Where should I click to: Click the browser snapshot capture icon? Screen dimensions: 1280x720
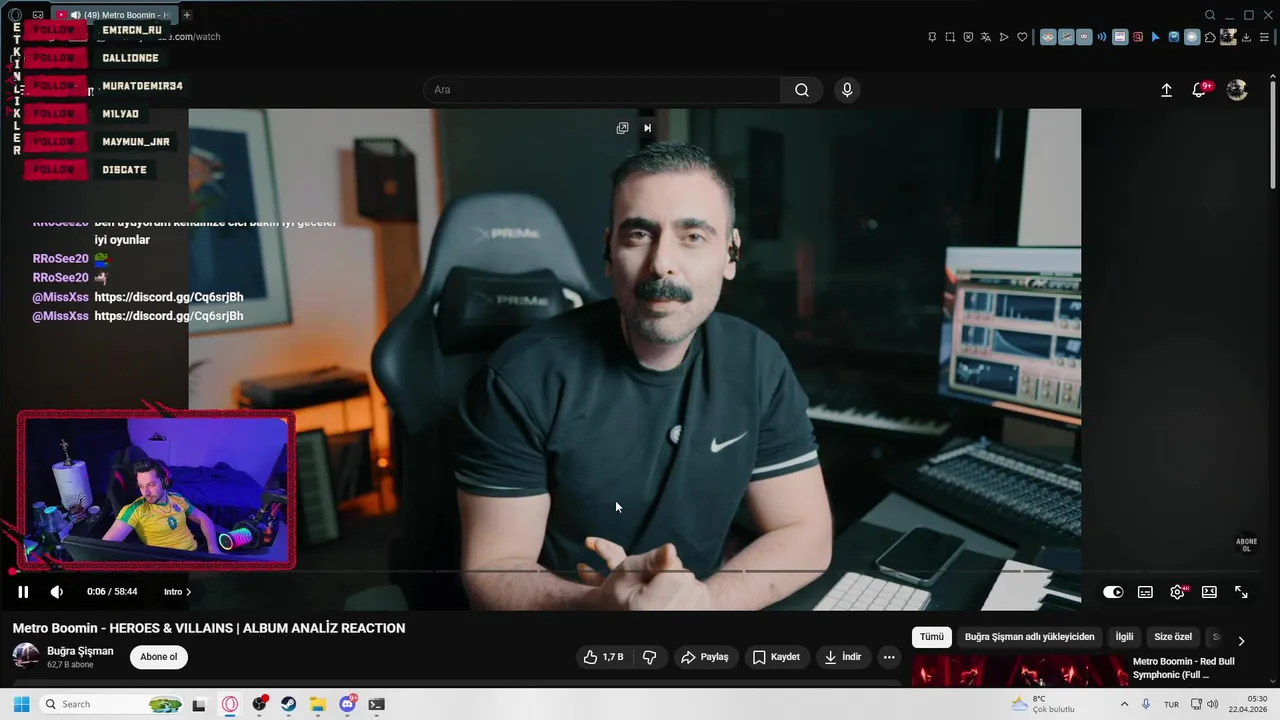pyautogui.click(x=950, y=37)
